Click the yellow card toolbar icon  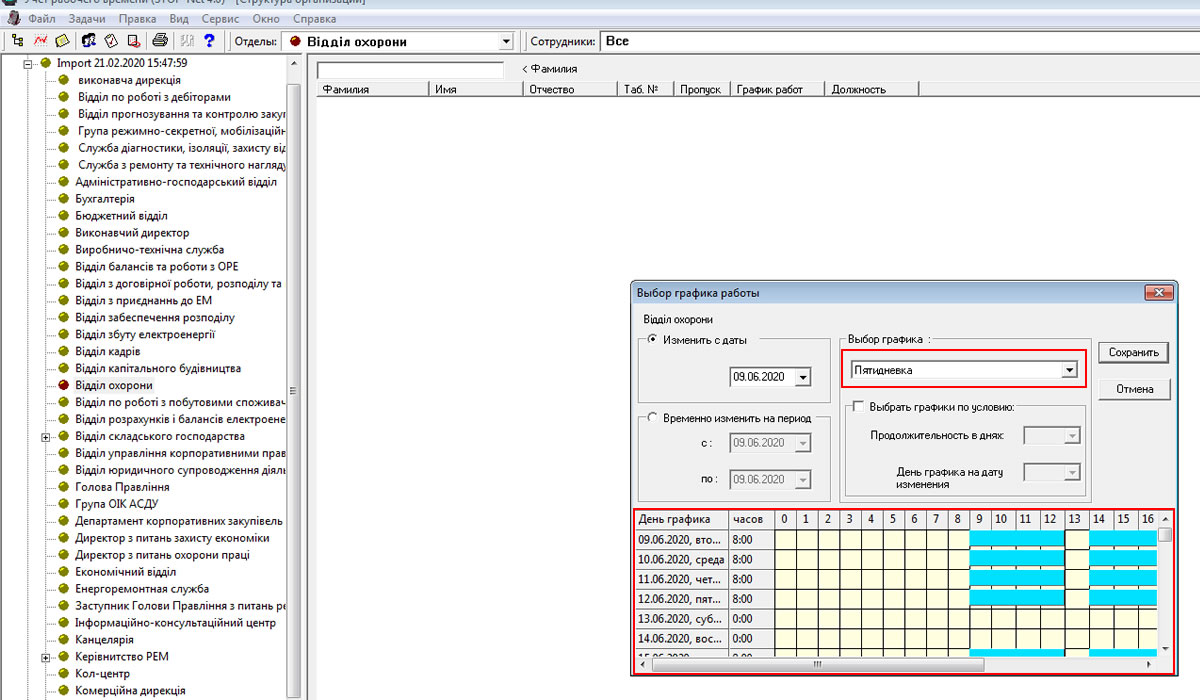pos(62,41)
